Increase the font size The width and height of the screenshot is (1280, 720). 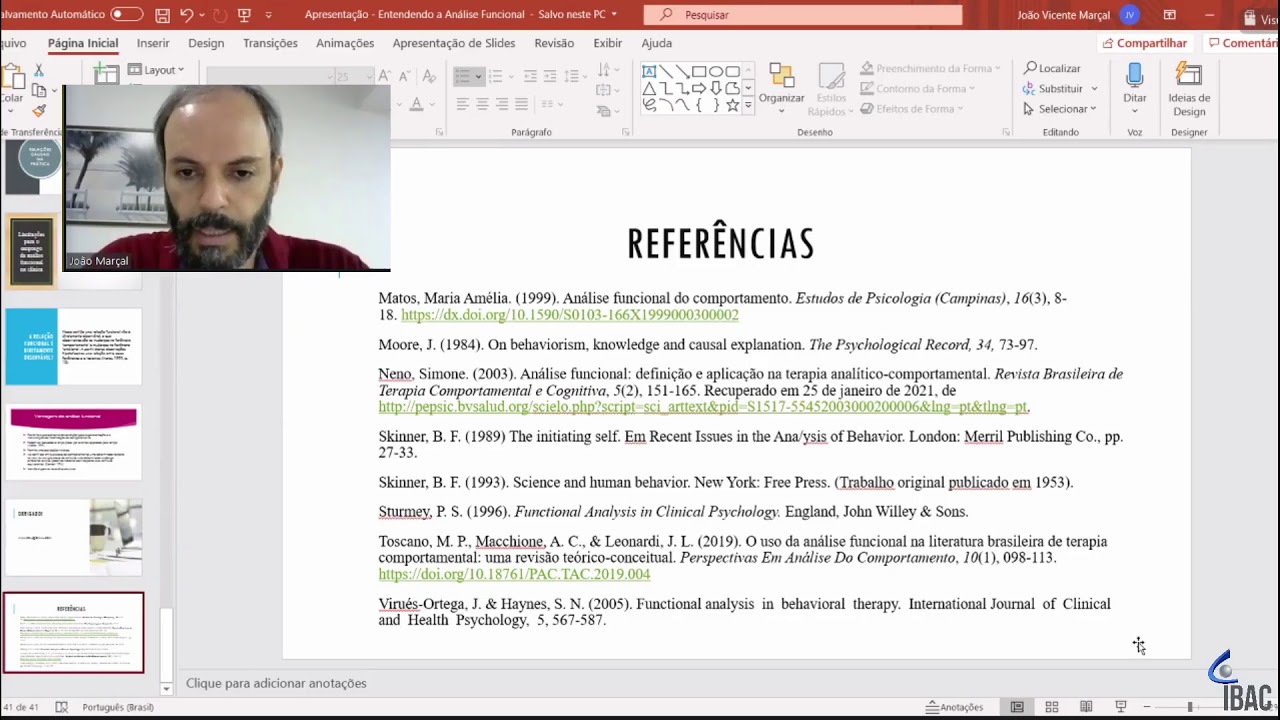tap(385, 76)
